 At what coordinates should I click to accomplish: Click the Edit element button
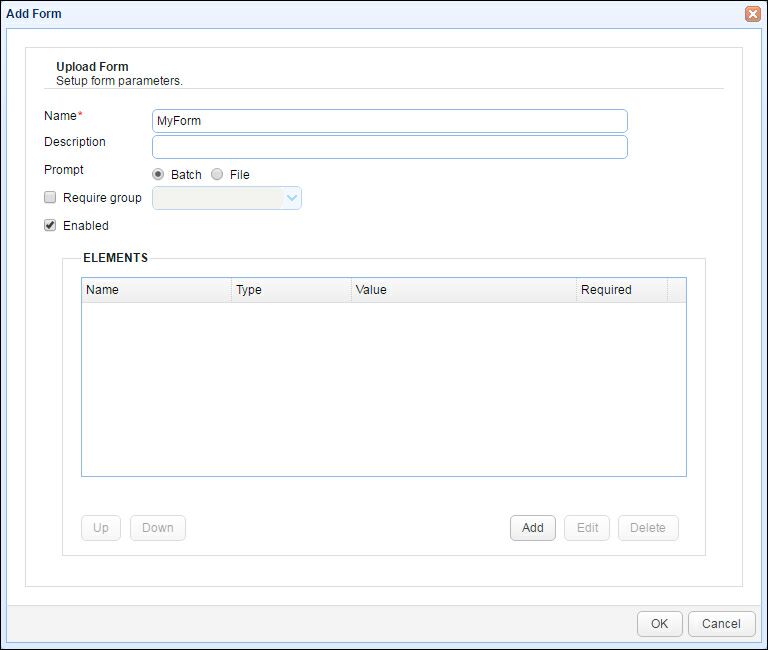coord(587,528)
